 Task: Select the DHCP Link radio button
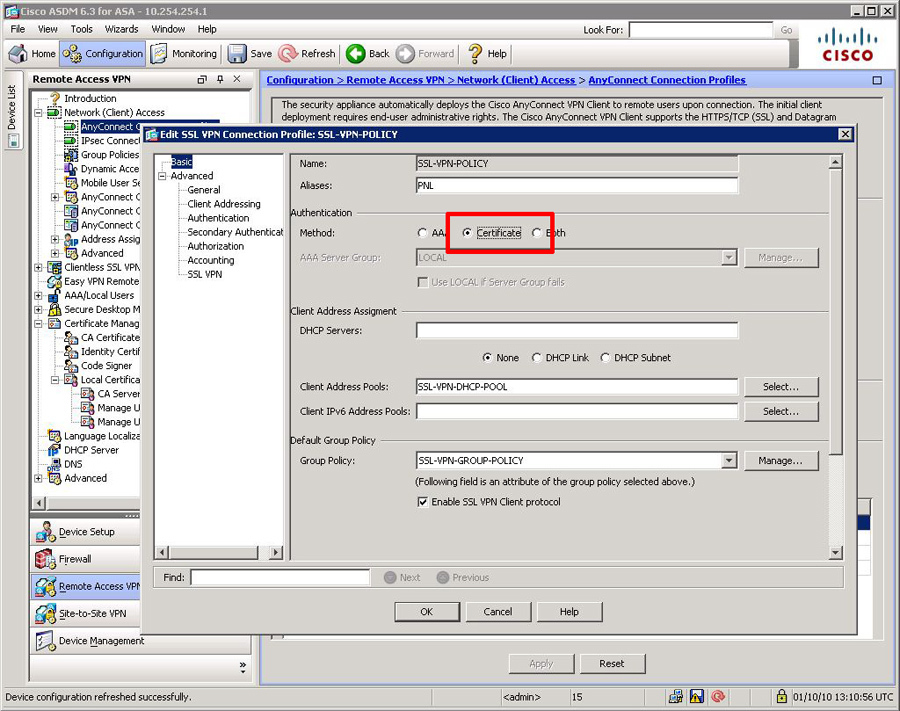point(537,358)
